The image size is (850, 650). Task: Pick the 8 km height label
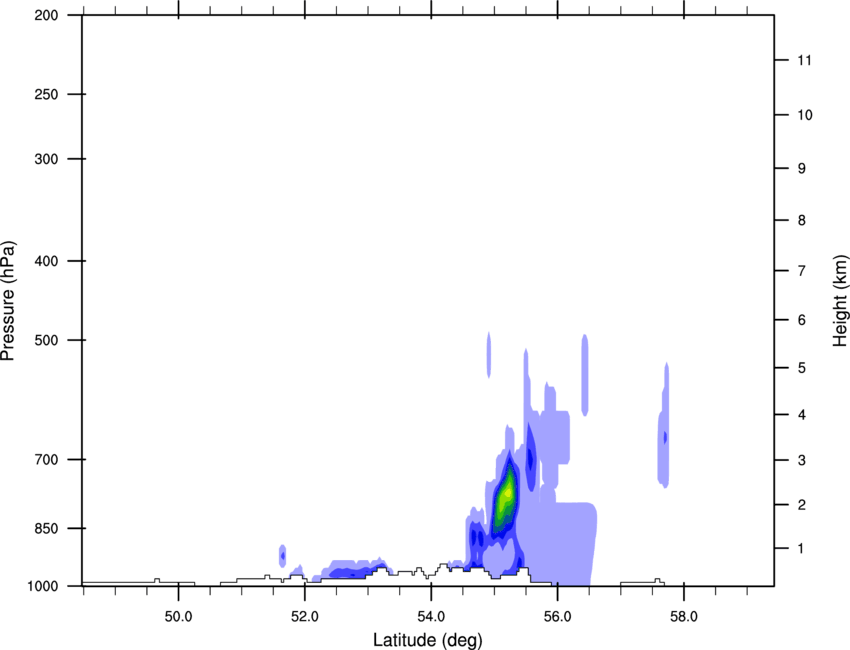pos(802,220)
